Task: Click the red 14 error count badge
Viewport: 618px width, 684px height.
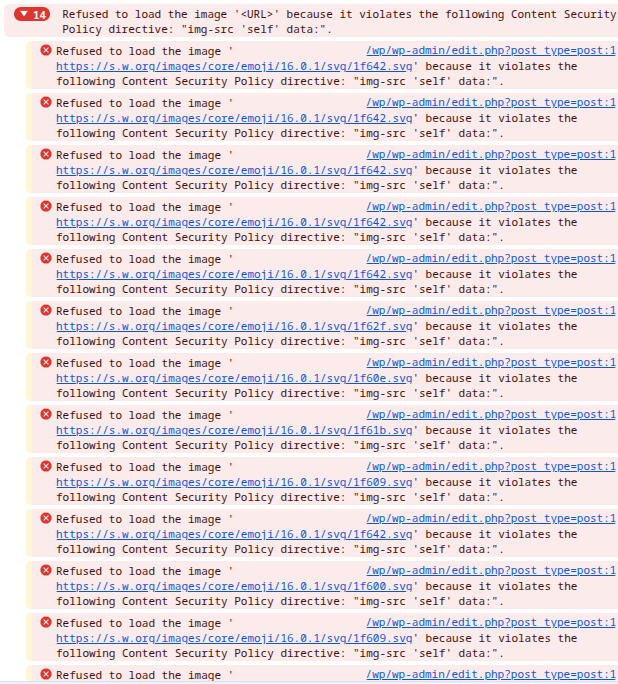Action: (x=32, y=14)
